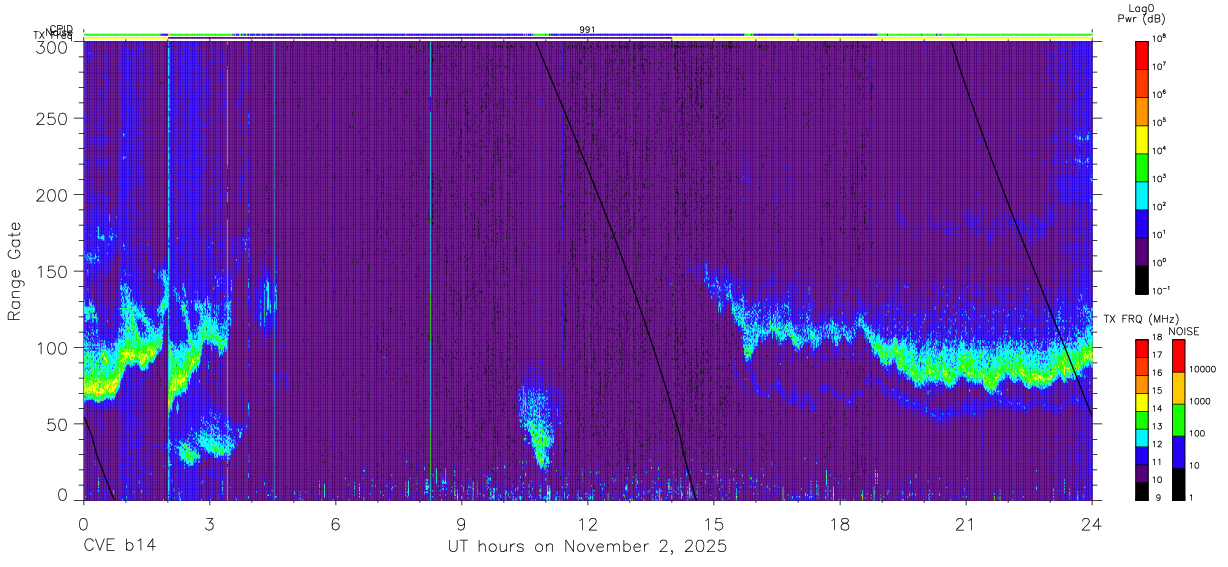The image size is (1228, 567).
Task: Select the yellow segment of the Lag0 Pwr colorbar
Action: tap(1142, 138)
